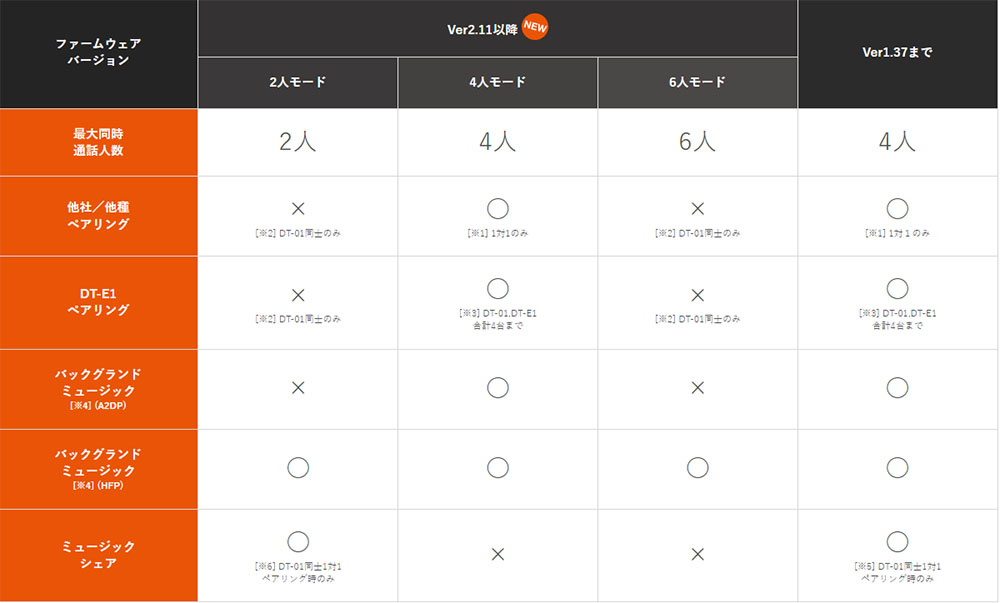The width and height of the screenshot is (1000, 603).
Task: Click the Ver2.11以降 header text
Action: 482,30
